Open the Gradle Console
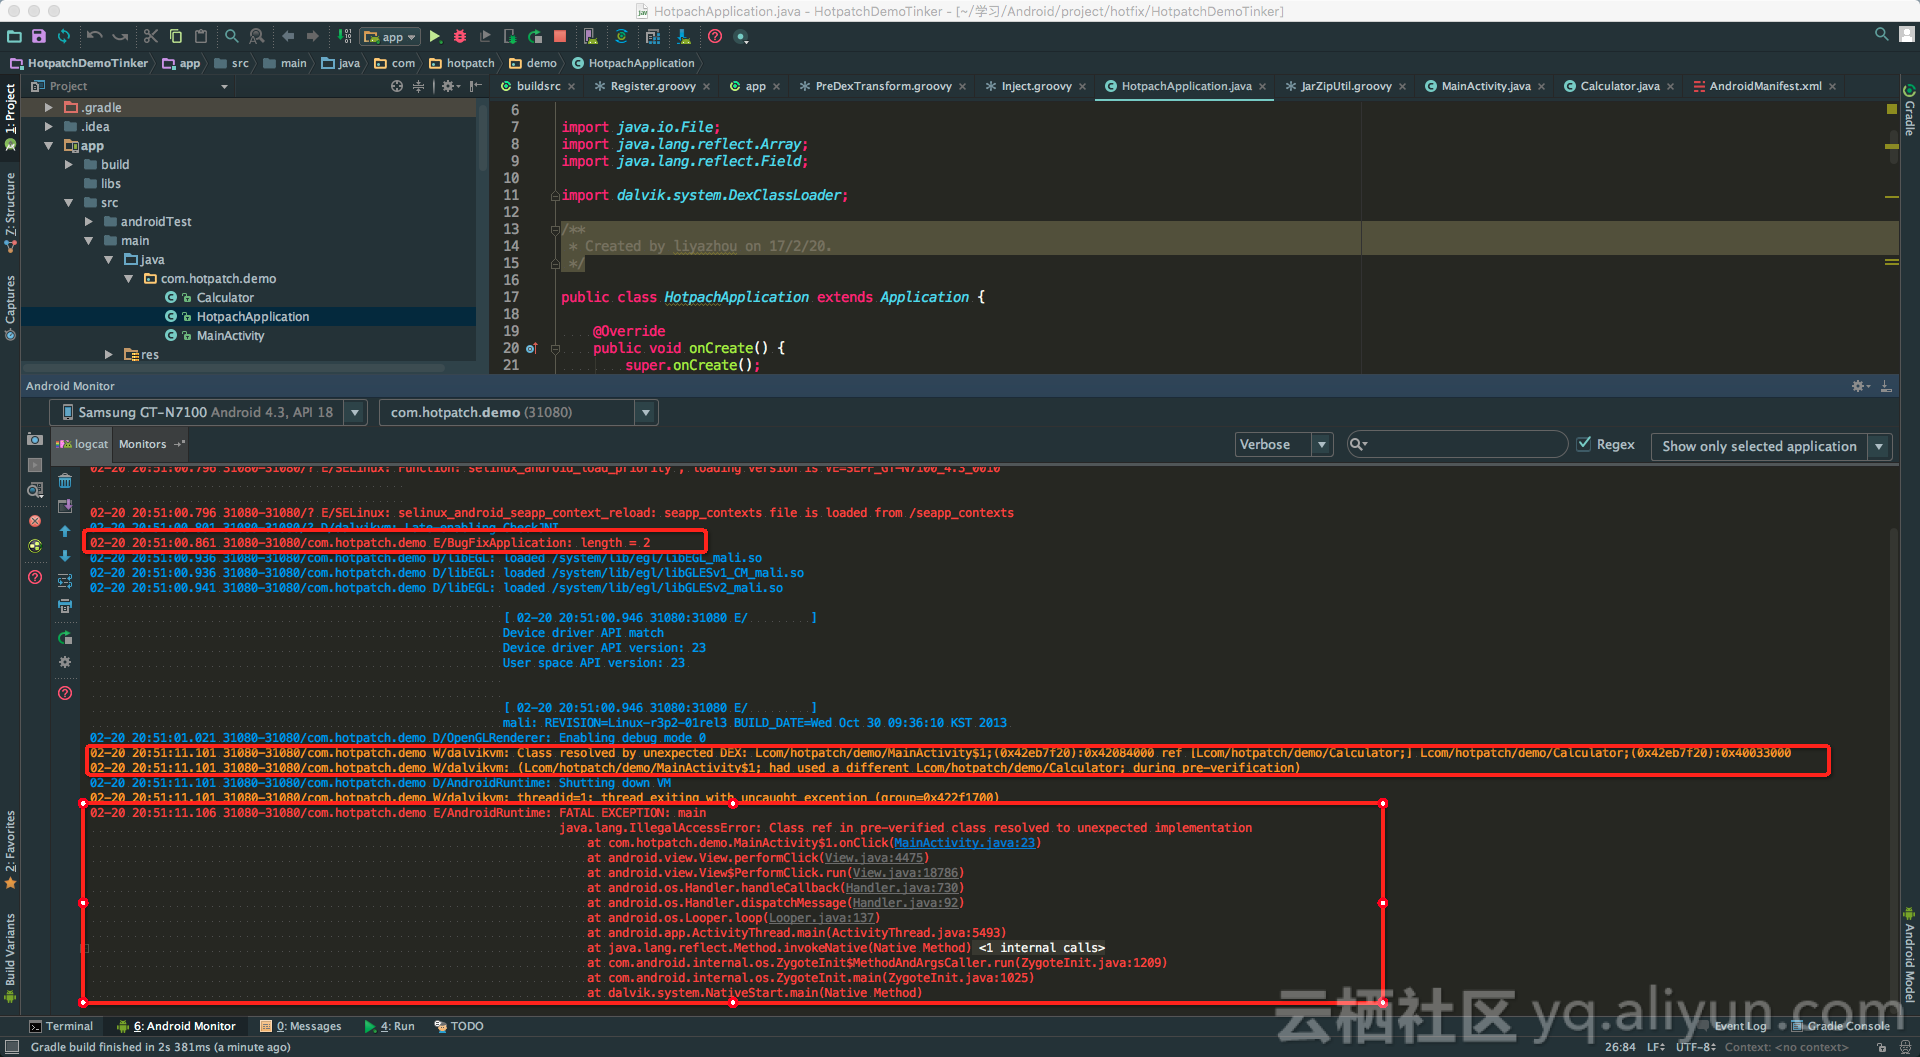 click(1840, 1026)
